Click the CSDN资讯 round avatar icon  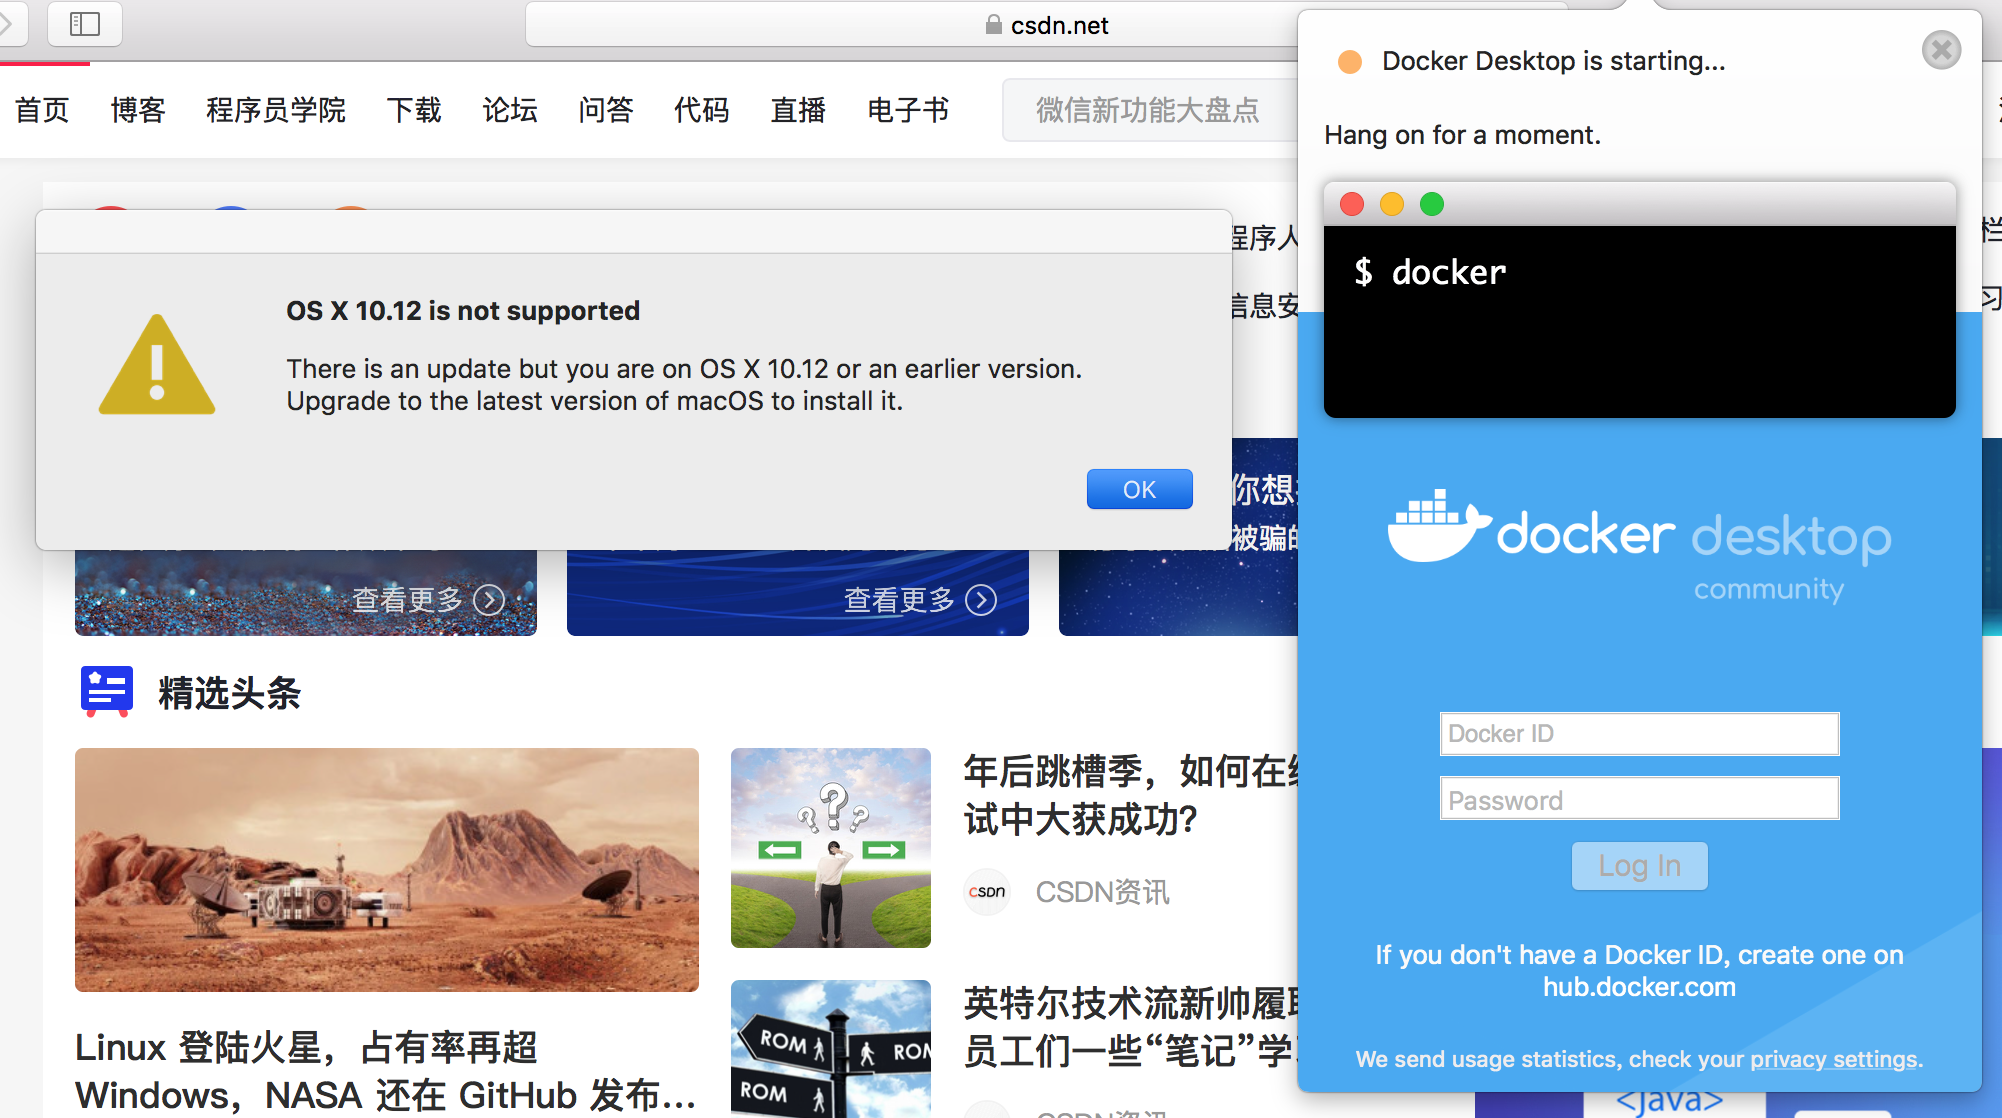(987, 891)
